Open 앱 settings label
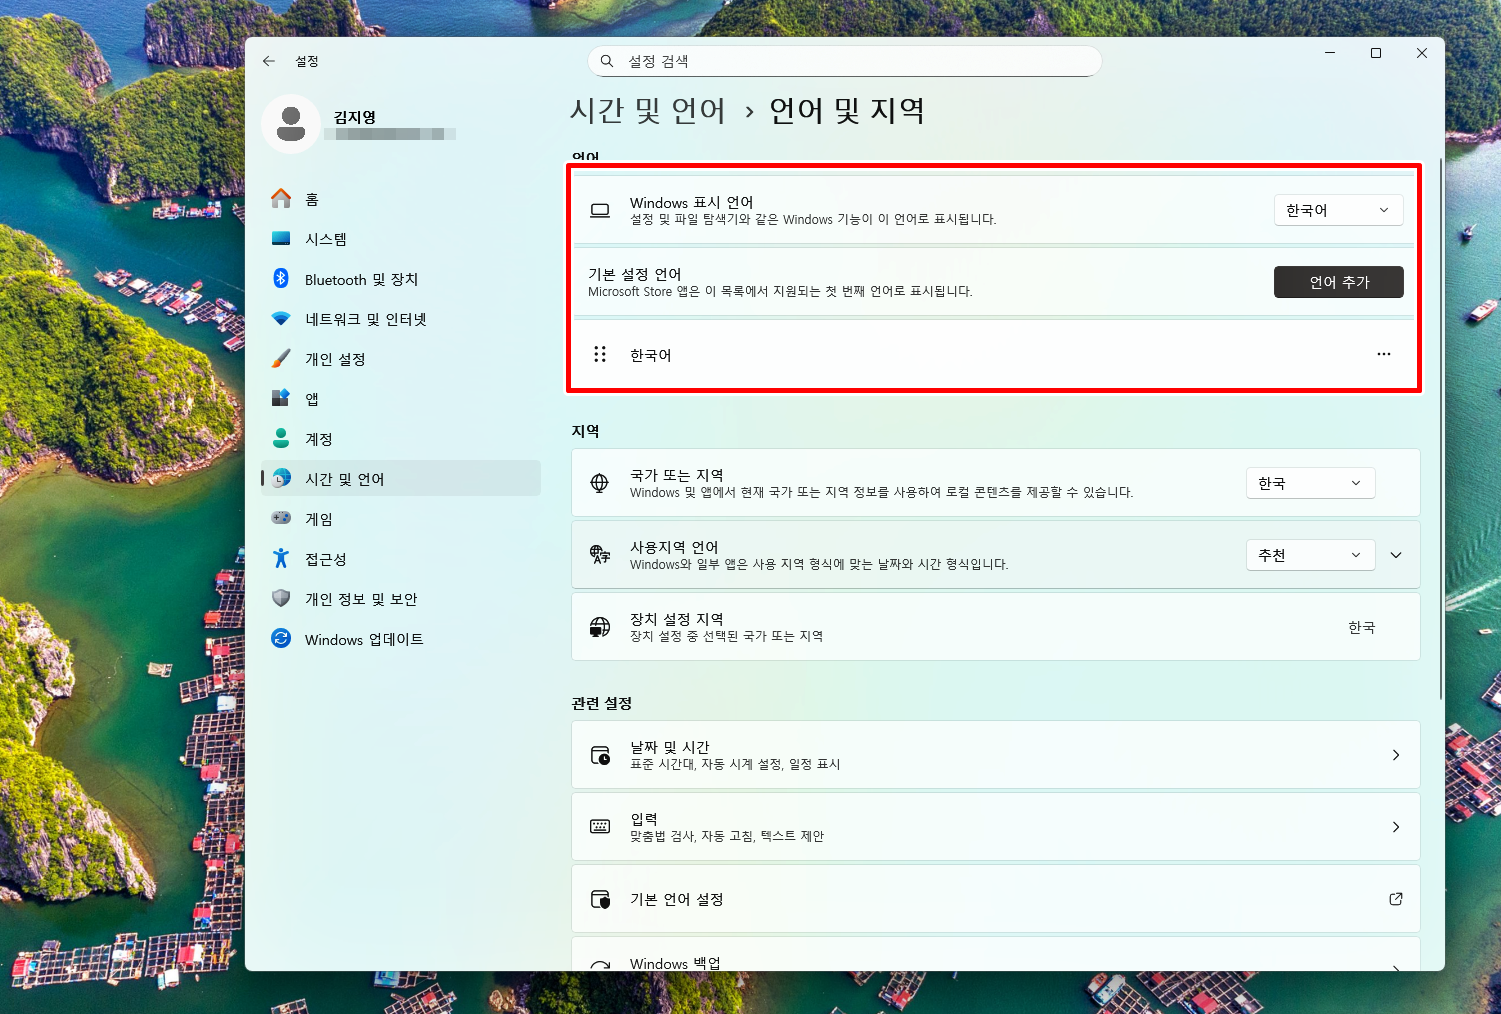 click(312, 399)
